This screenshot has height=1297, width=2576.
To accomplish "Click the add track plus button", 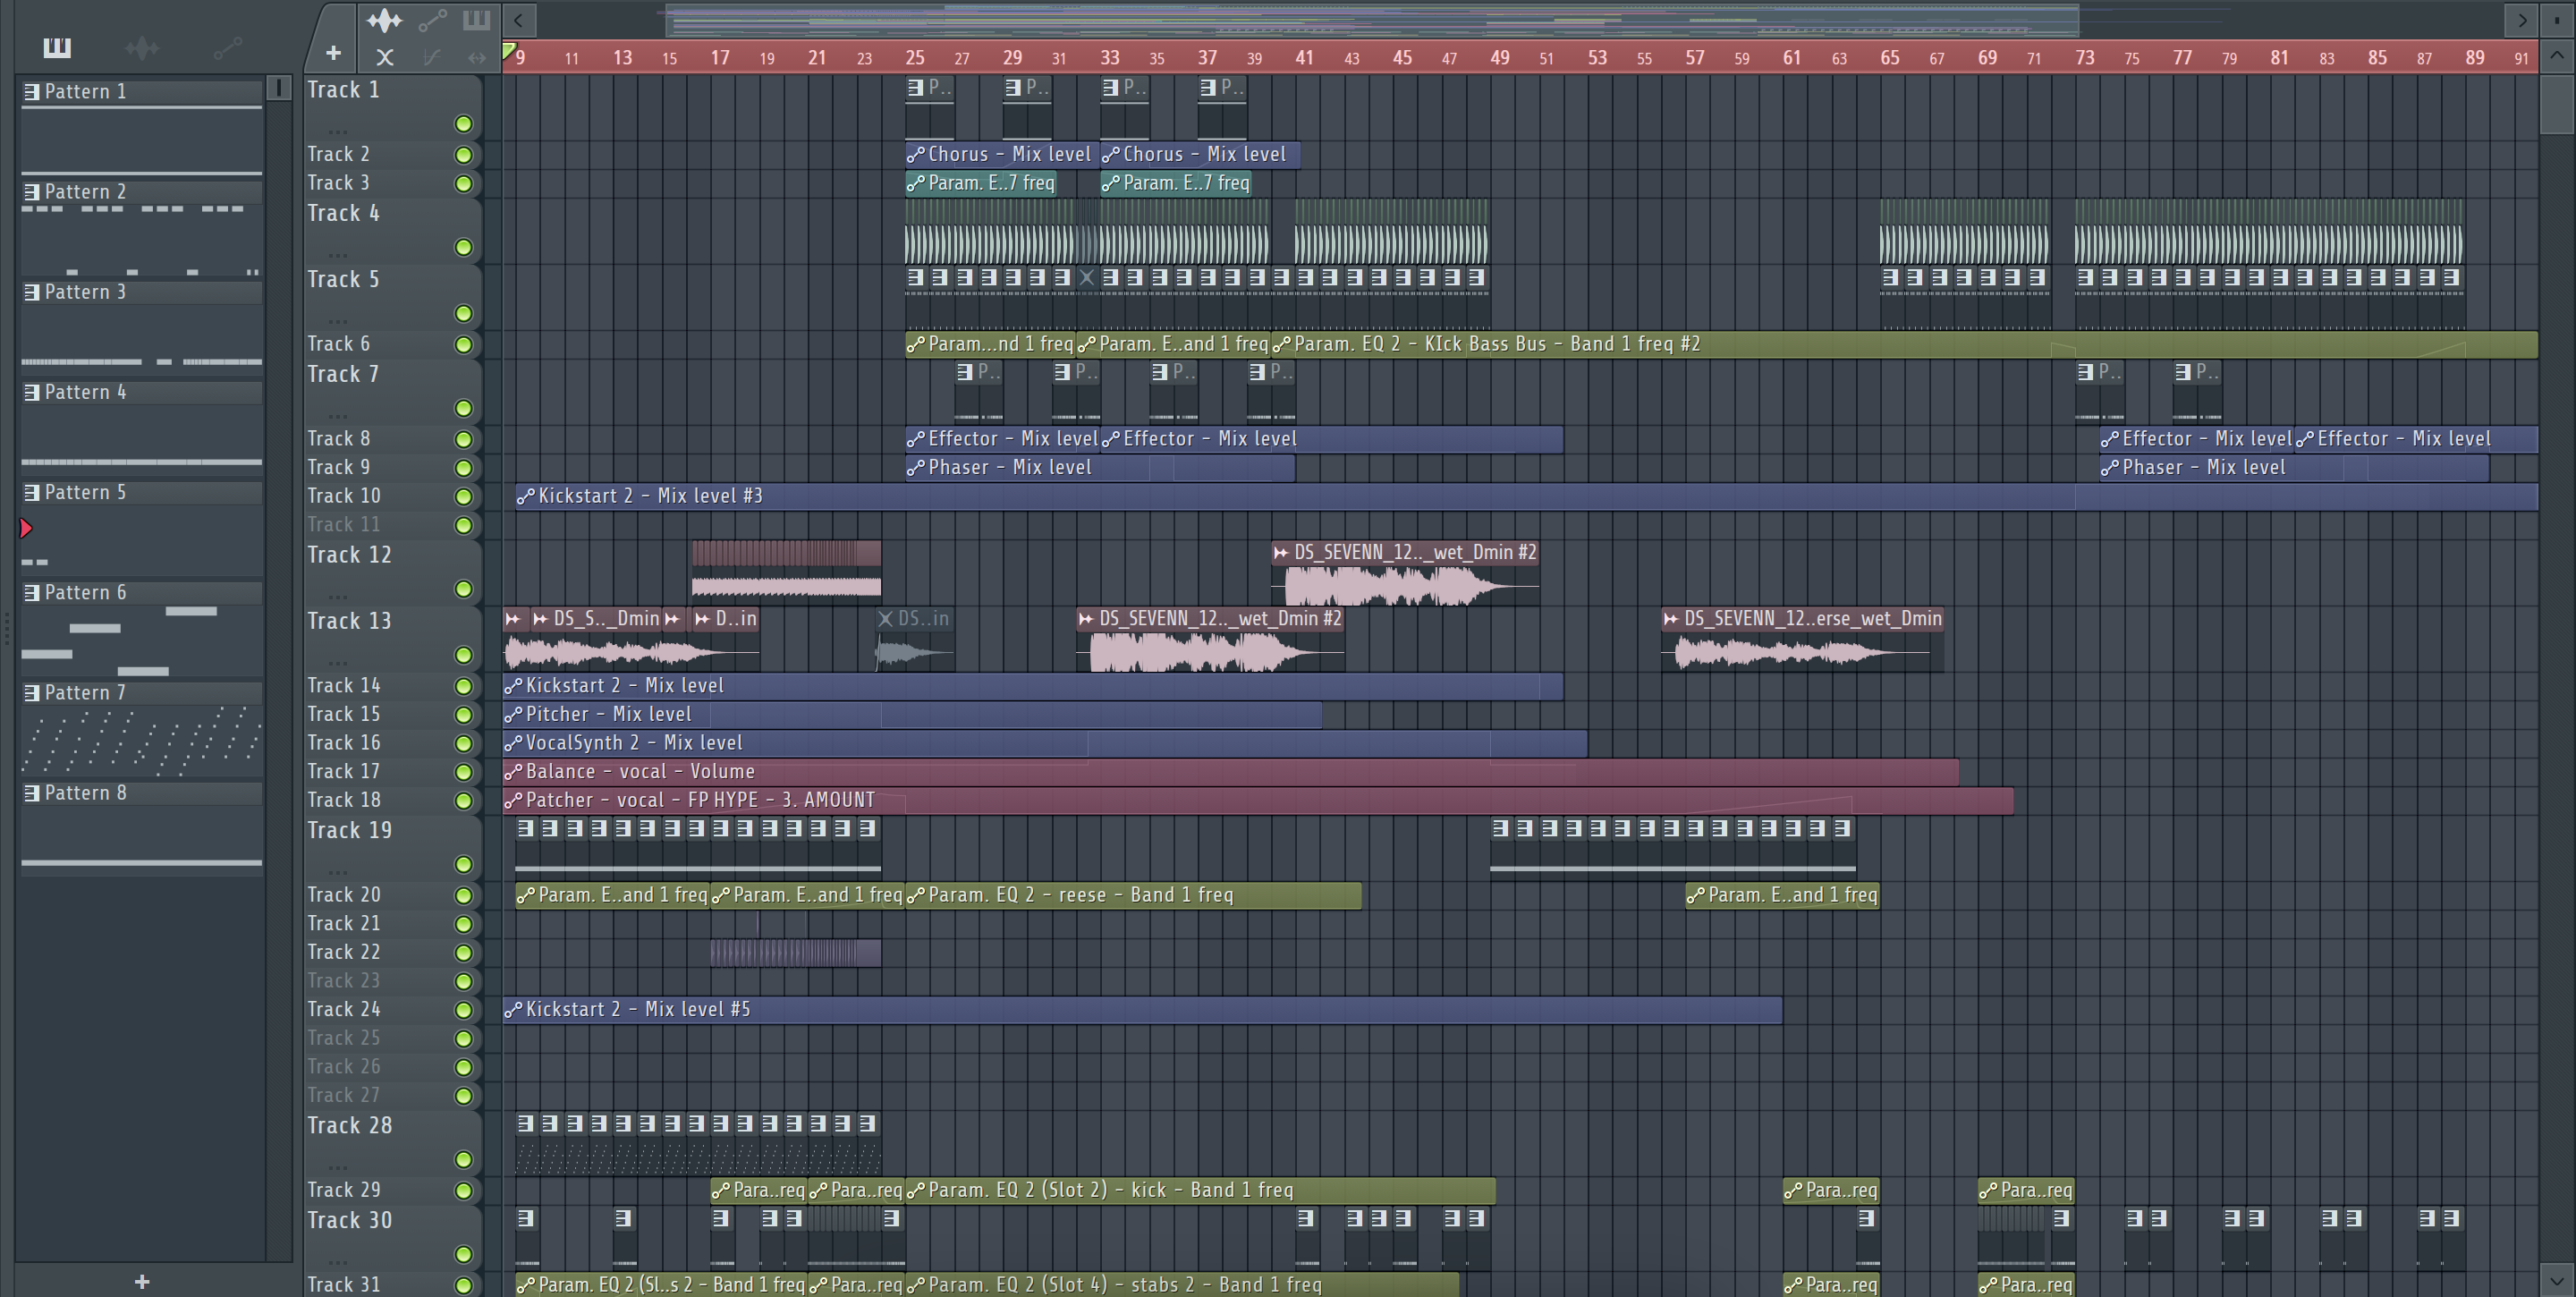I will [x=334, y=53].
